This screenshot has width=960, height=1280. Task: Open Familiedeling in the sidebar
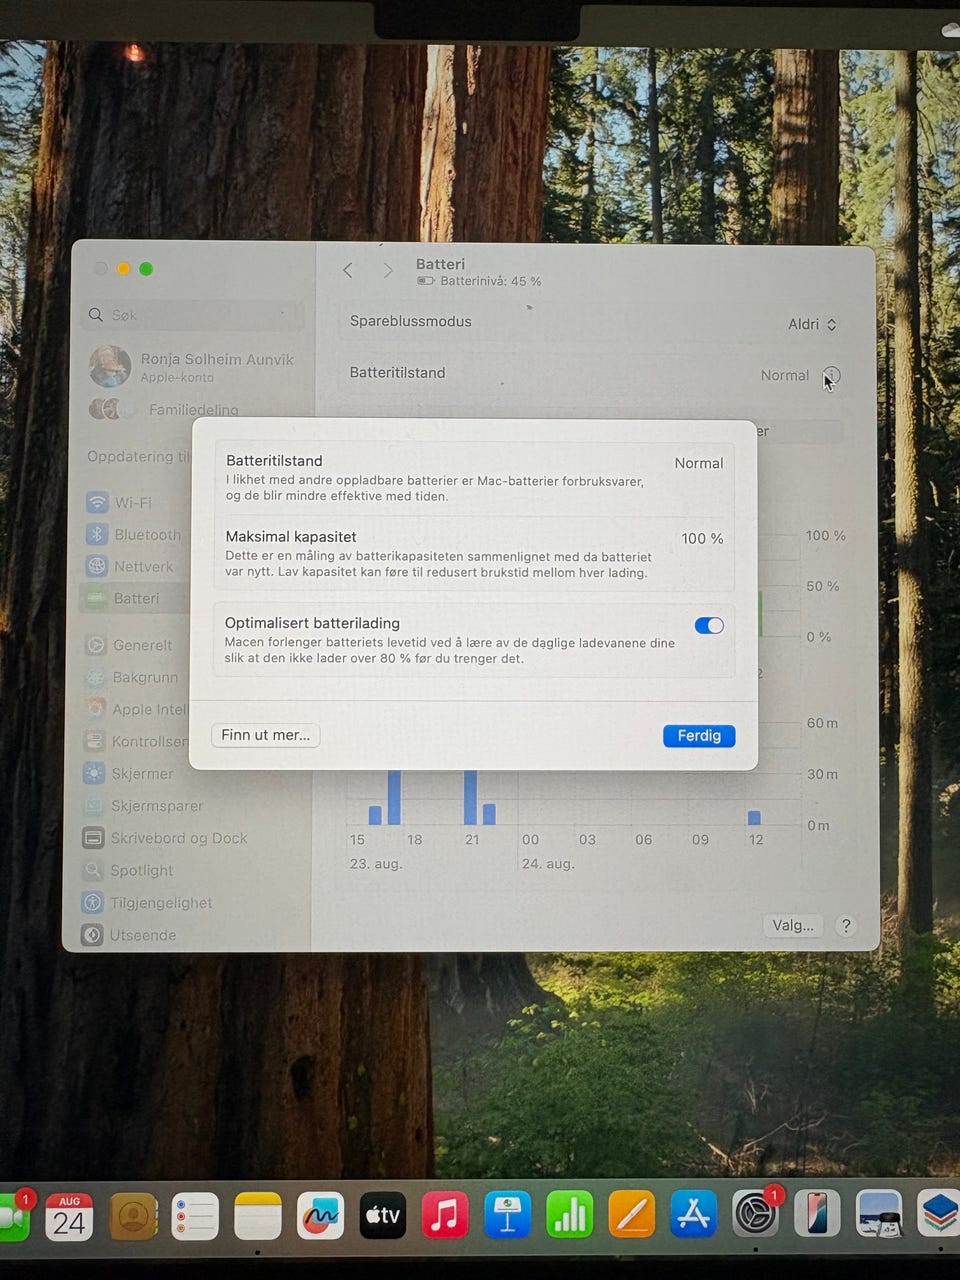(165, 409)
